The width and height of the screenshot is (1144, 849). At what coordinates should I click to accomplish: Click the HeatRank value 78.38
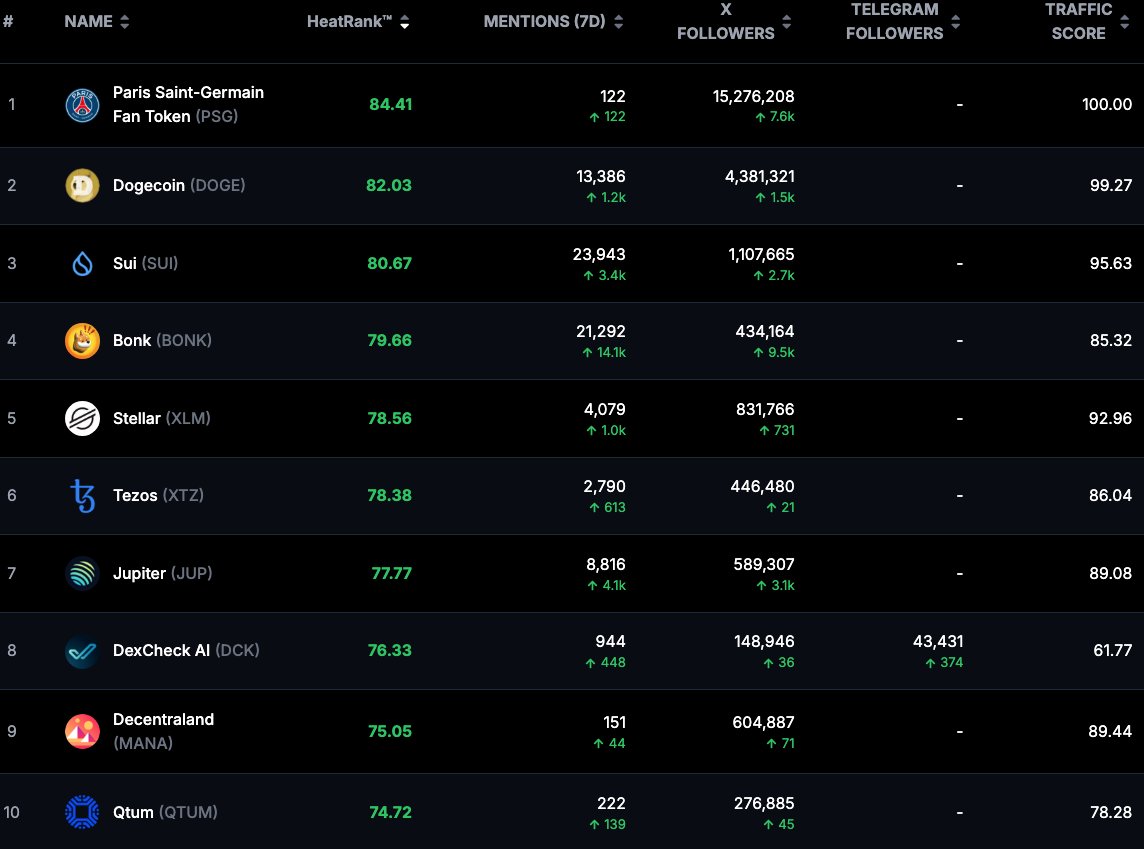point(390,495)
